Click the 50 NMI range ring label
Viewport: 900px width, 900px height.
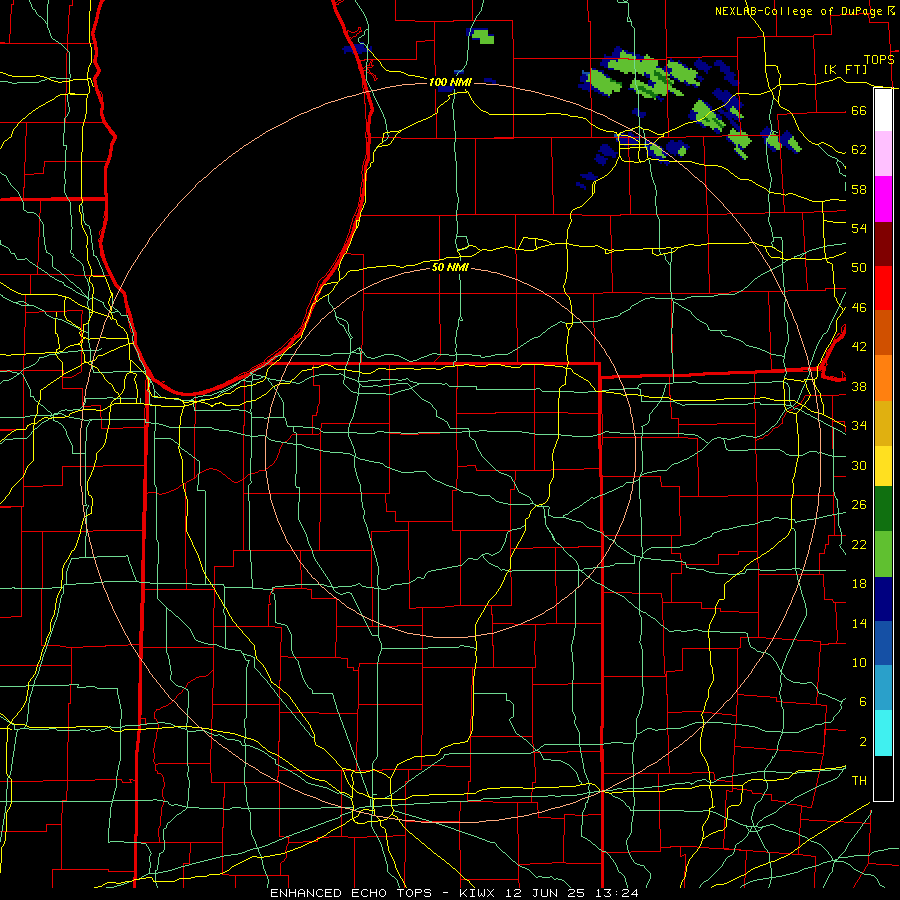point(450,267)
